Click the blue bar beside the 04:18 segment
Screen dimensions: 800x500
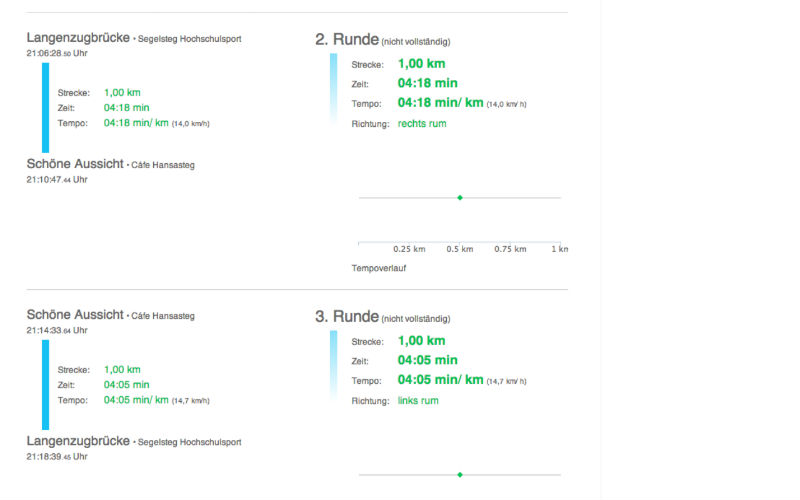click(45, 108)
